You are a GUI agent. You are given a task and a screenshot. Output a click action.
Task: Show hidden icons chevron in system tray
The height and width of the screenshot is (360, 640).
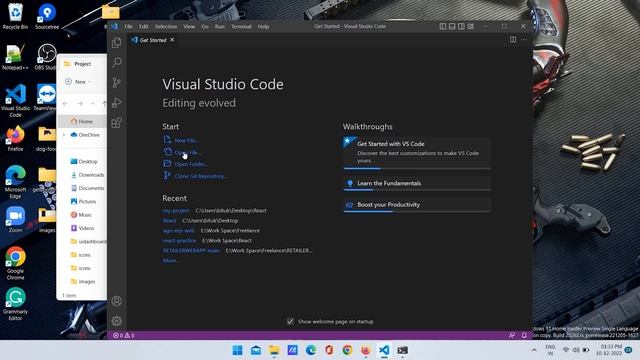tap(534, 350)
